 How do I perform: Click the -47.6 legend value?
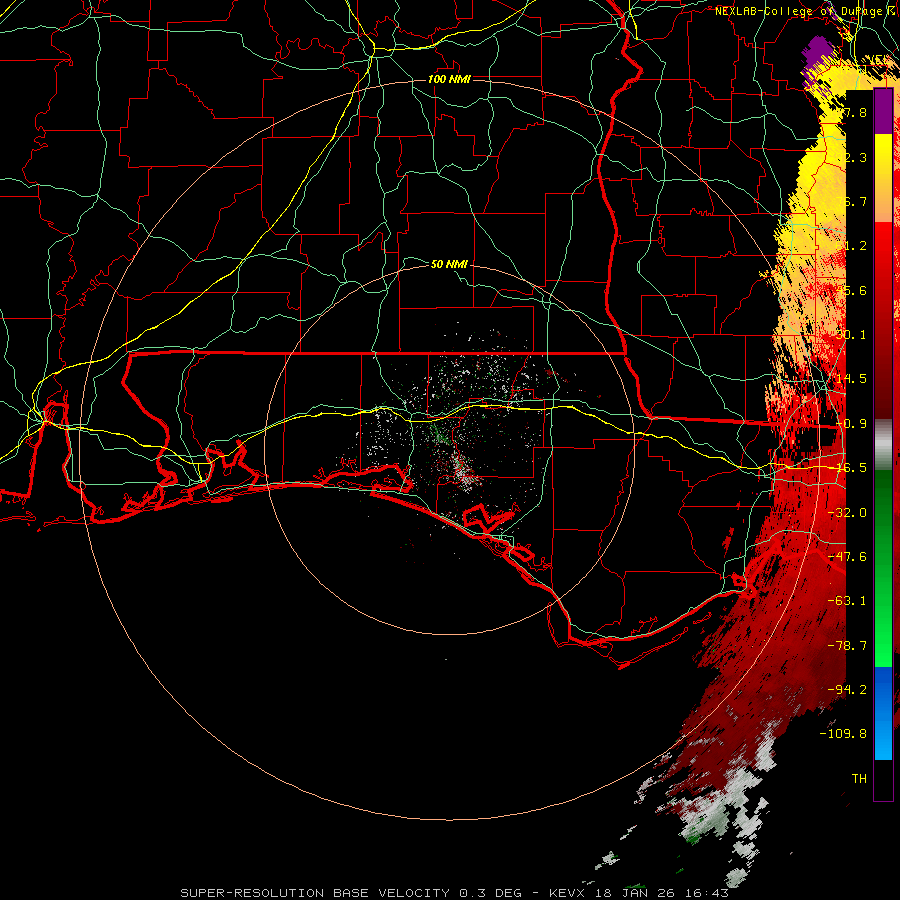click(x=847, y=556)
